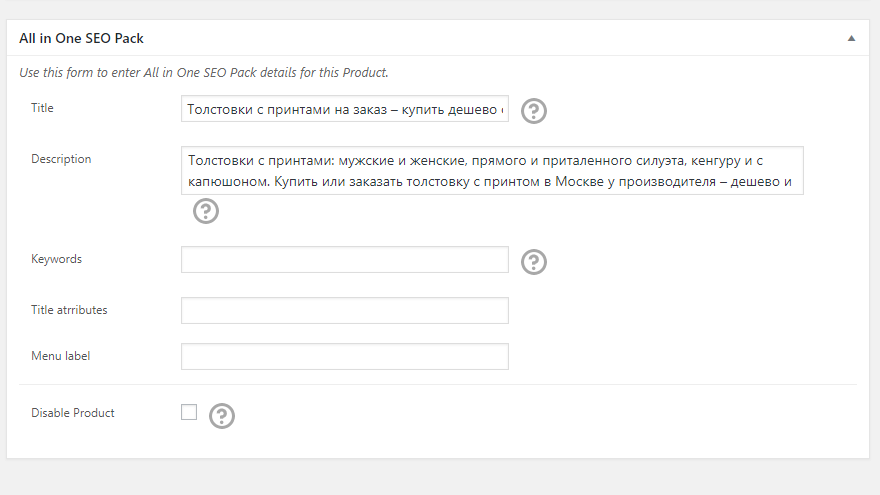This screenshot has width=880, height=495.
Task: Focus the SEO Title input field
Action: tap(344, 109)
